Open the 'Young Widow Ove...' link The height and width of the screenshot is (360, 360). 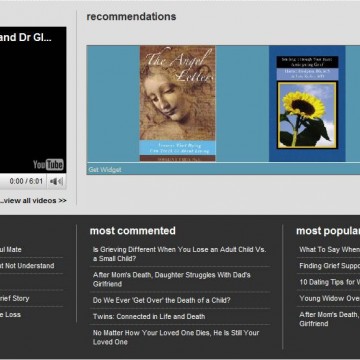329,298
